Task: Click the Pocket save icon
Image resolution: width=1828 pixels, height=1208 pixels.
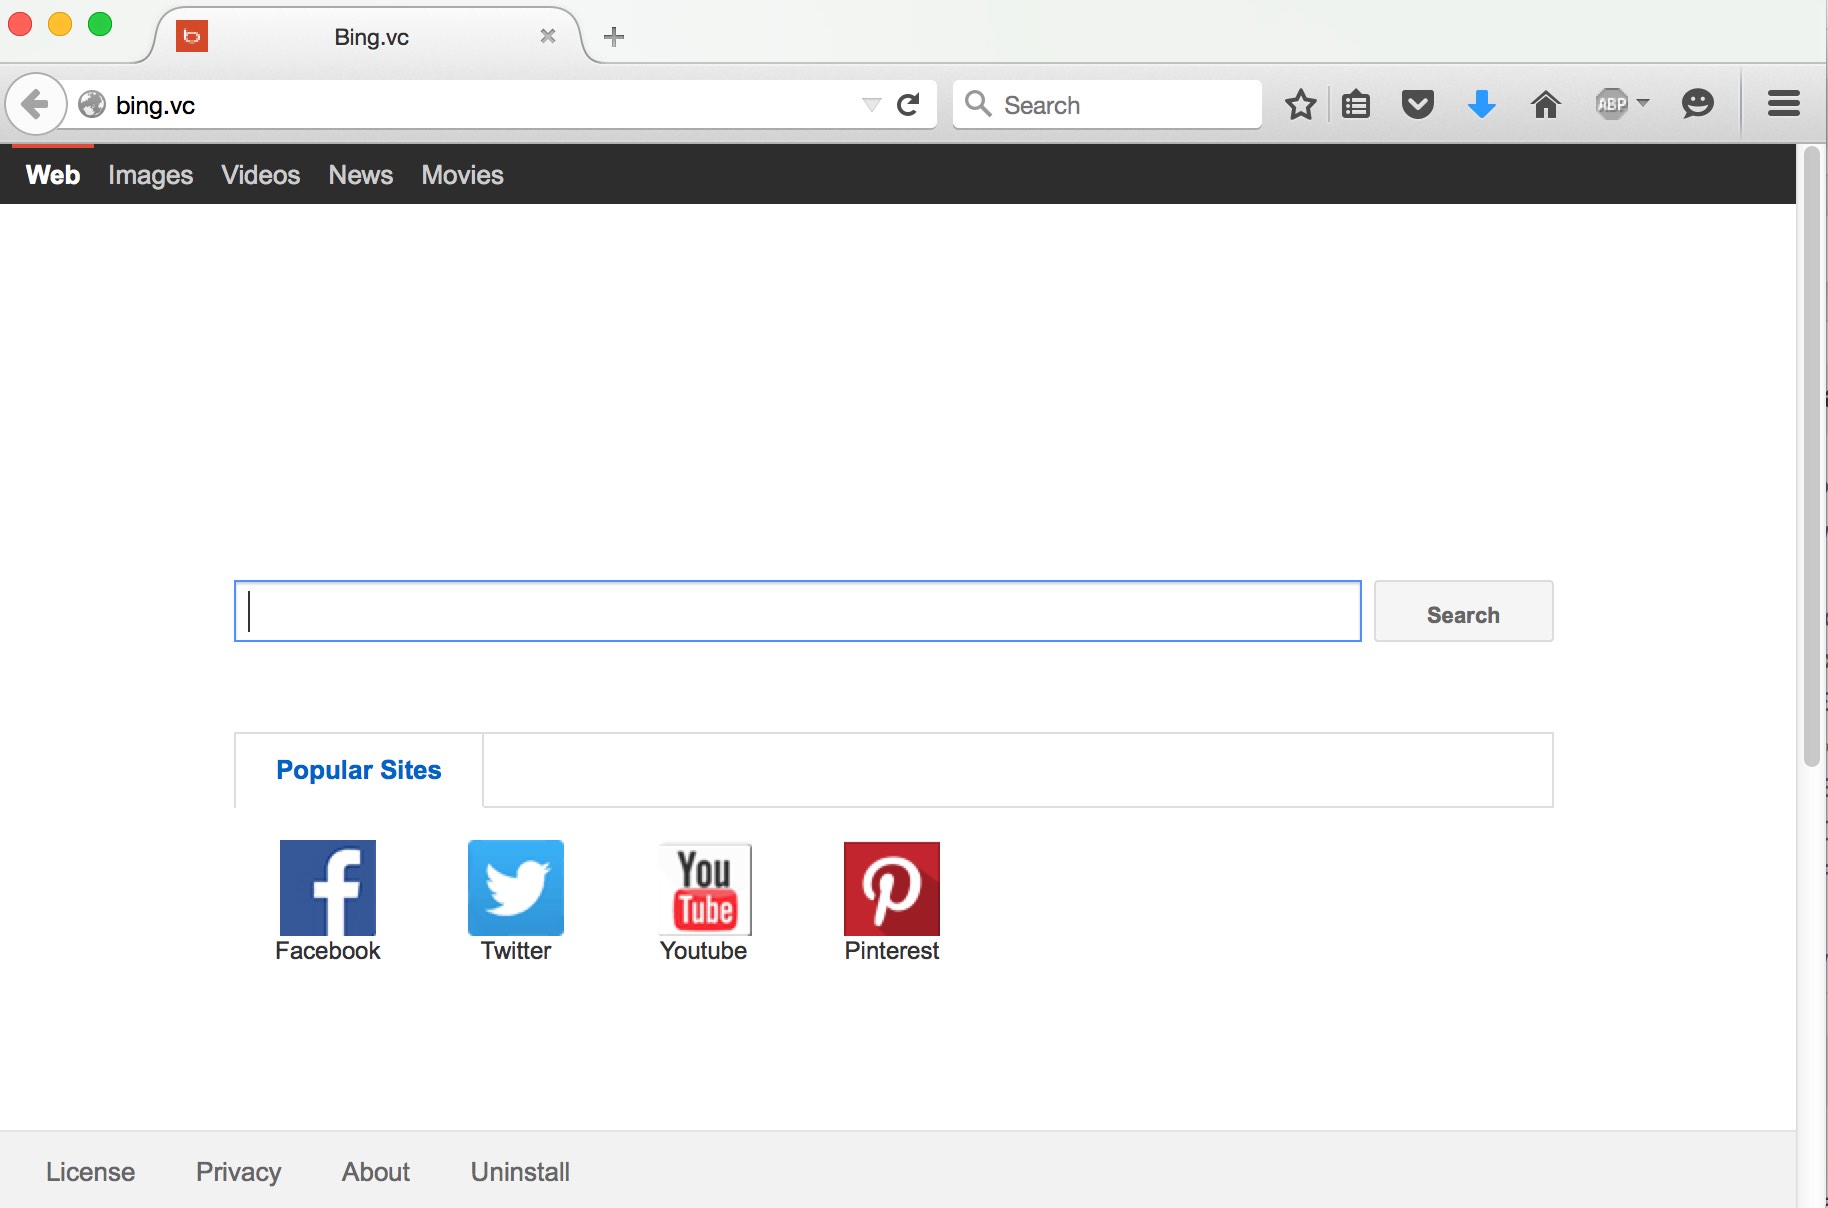Action: pyautogui.click(x=1417, y=105)
